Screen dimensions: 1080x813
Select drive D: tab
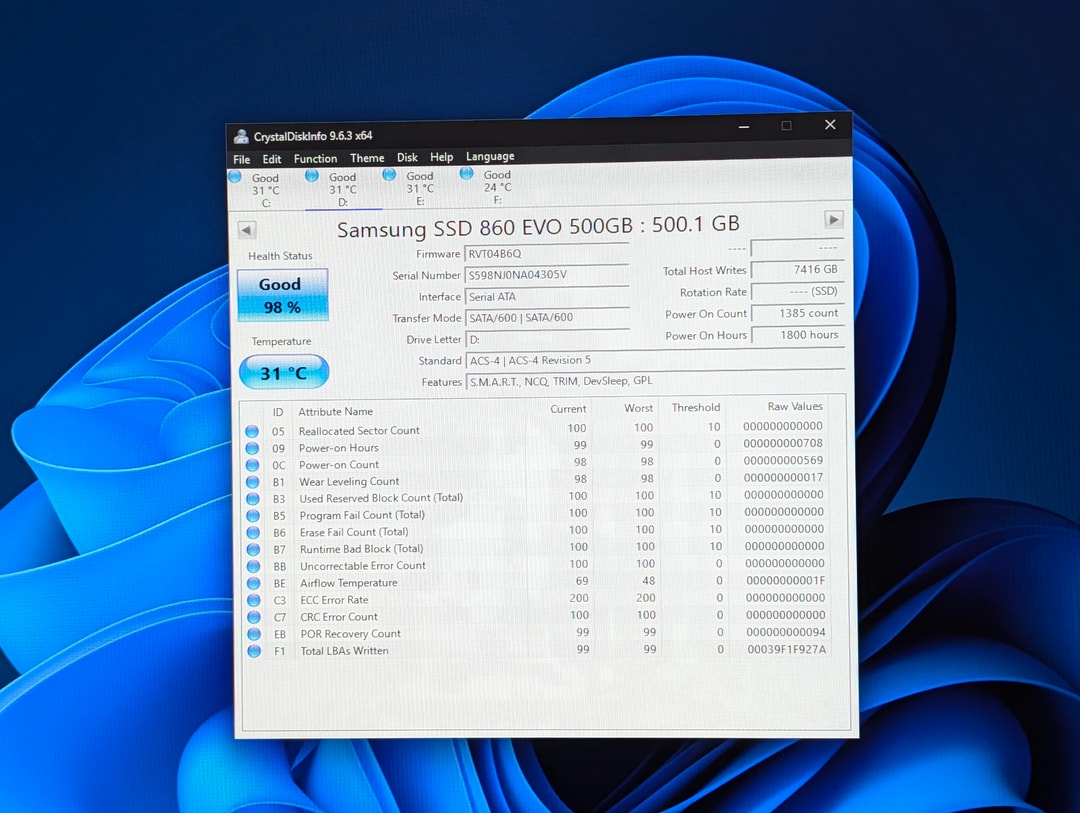pos(342,189)
